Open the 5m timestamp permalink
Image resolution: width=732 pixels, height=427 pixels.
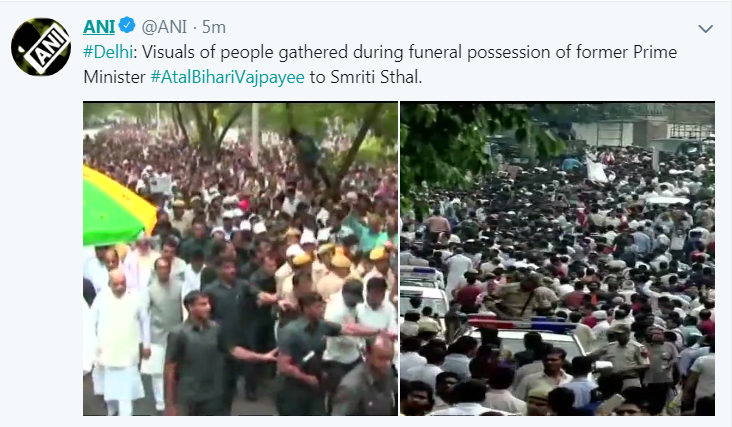click(x=213, y=27)
